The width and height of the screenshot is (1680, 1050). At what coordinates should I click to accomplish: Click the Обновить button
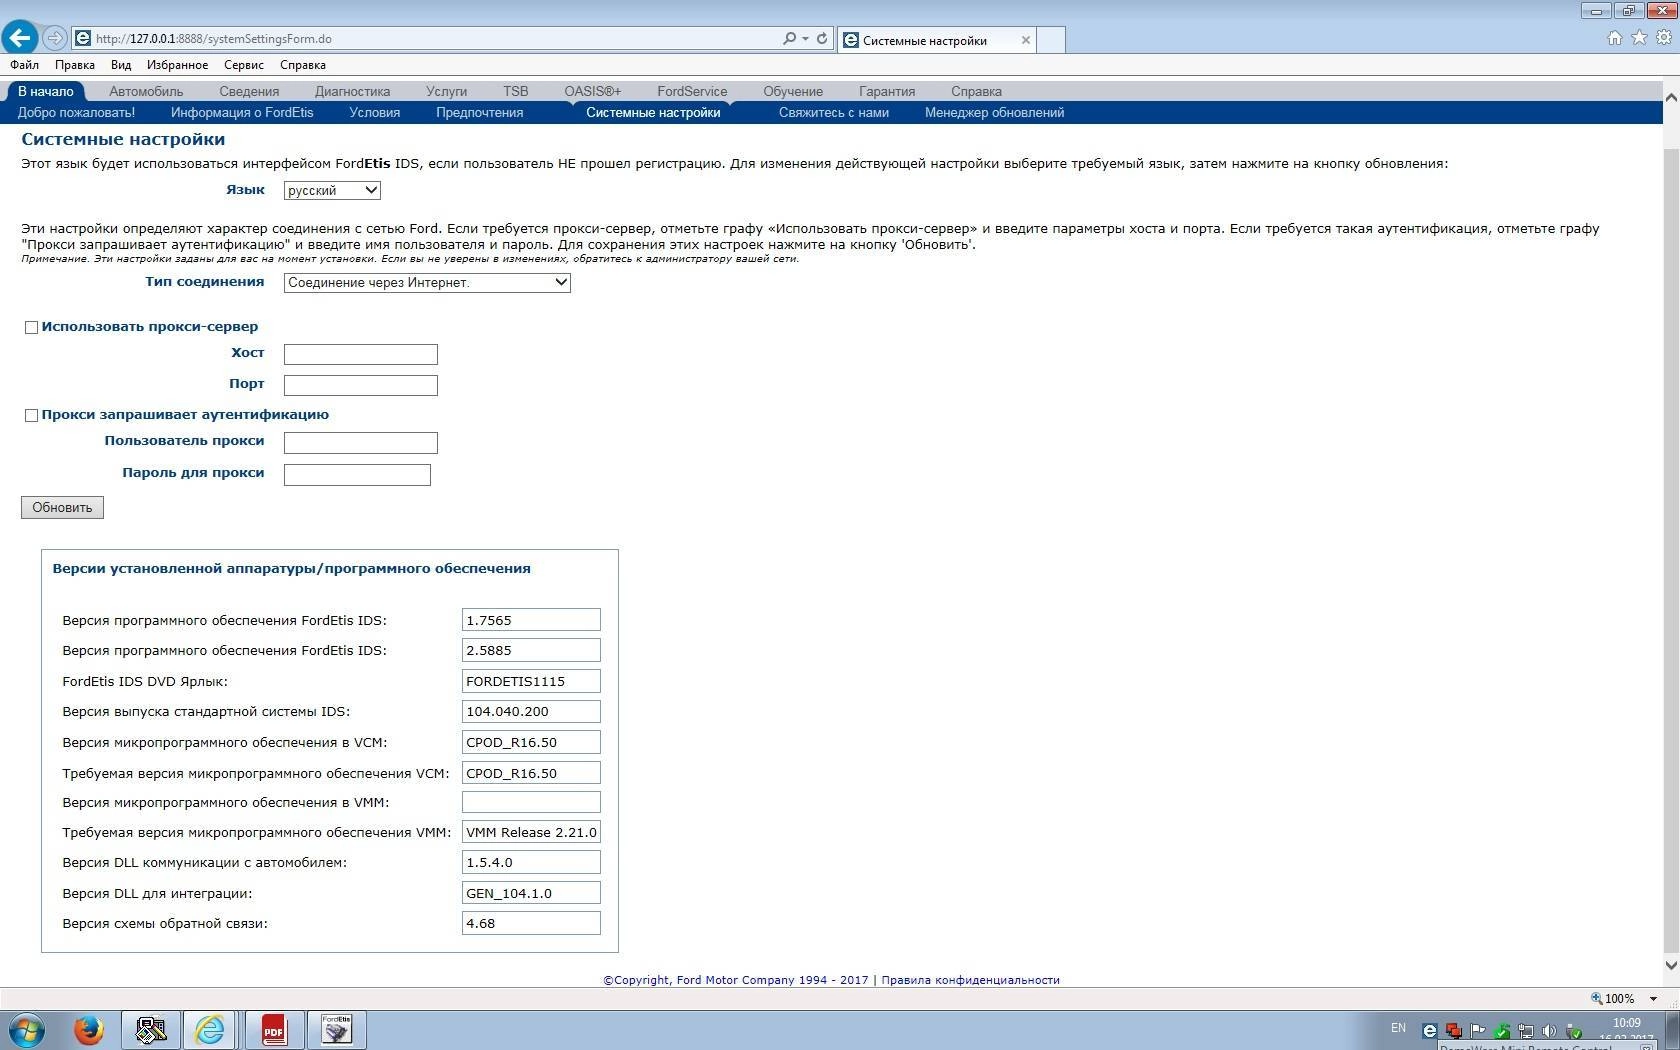[x=62, y=507]
